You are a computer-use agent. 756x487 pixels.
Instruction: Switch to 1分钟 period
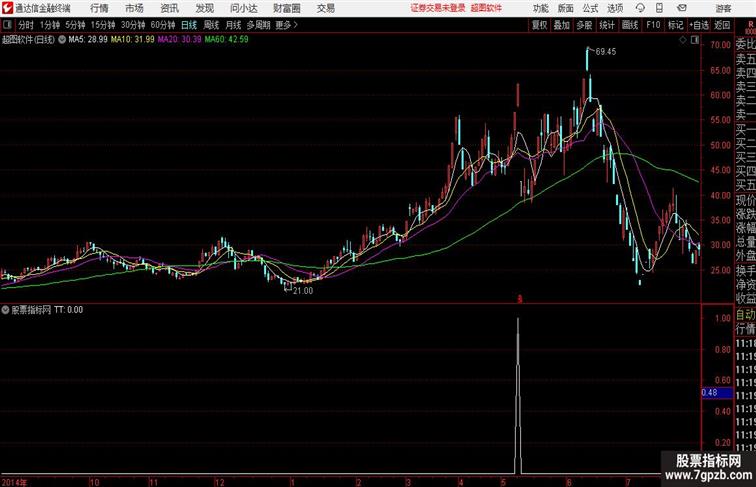tap(50, 25)
